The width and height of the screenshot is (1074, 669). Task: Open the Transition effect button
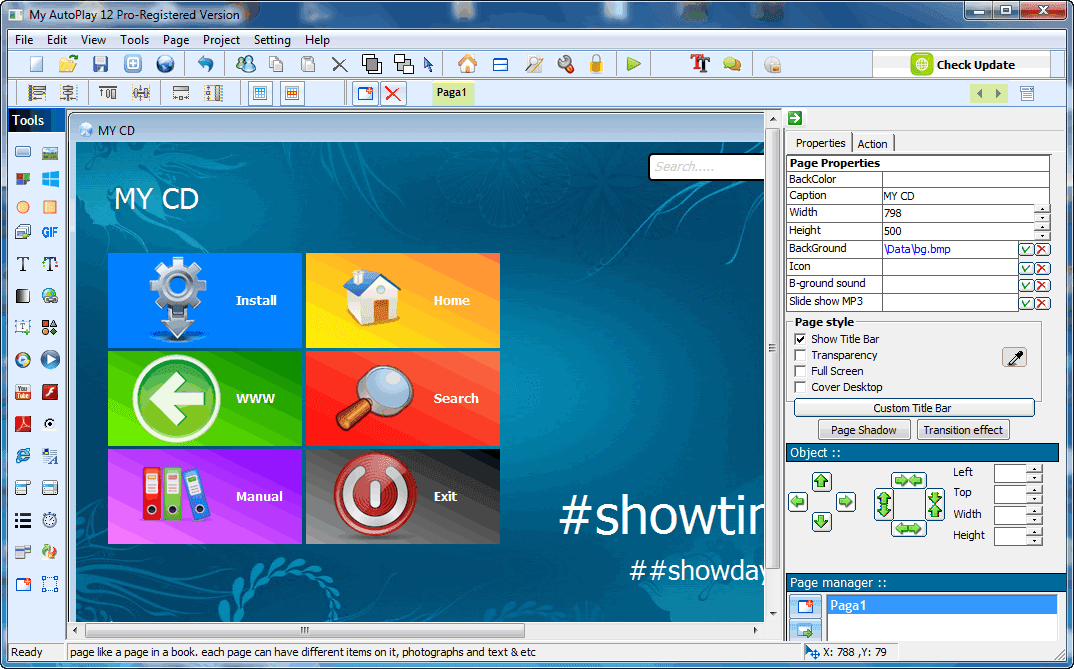coord(962,430)
